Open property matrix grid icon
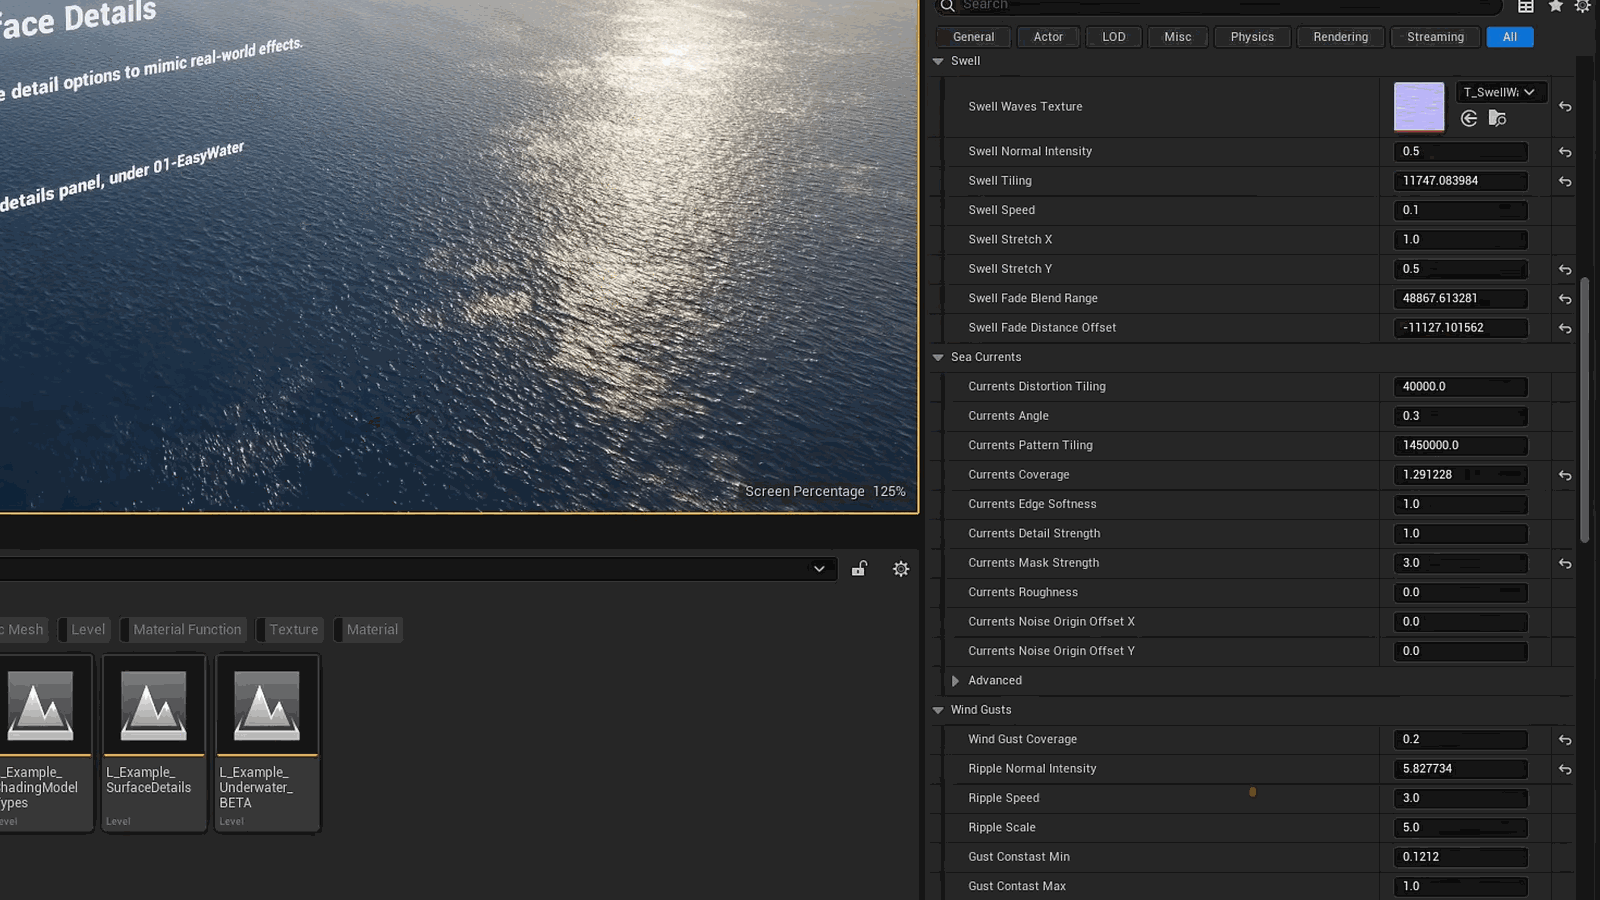 (1526, 6)
